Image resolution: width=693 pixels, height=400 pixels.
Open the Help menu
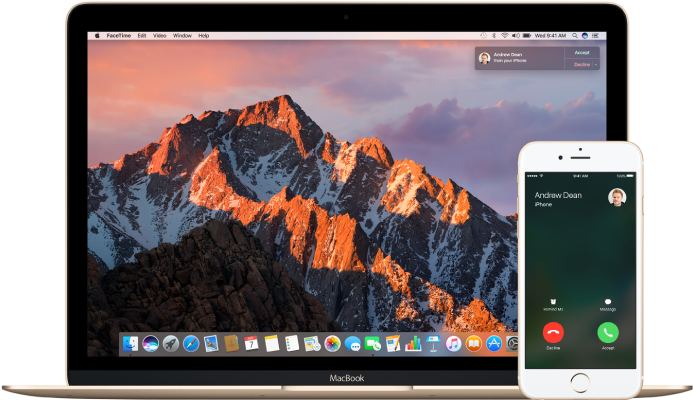pyautogui.click(x=203, y=36)
